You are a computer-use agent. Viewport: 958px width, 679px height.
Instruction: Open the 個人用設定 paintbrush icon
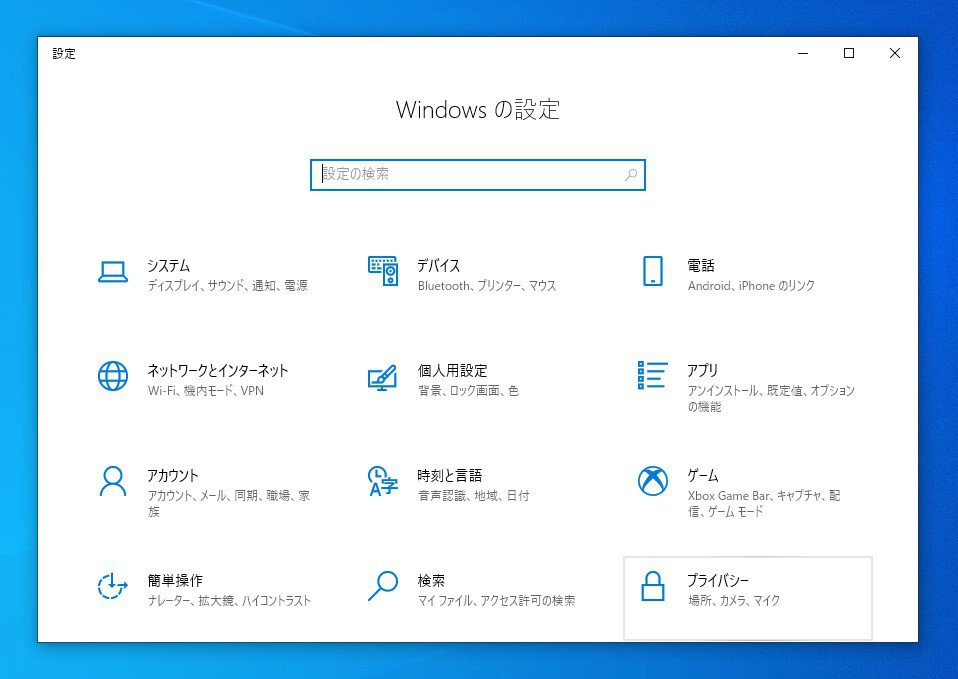tap(383, 378)
